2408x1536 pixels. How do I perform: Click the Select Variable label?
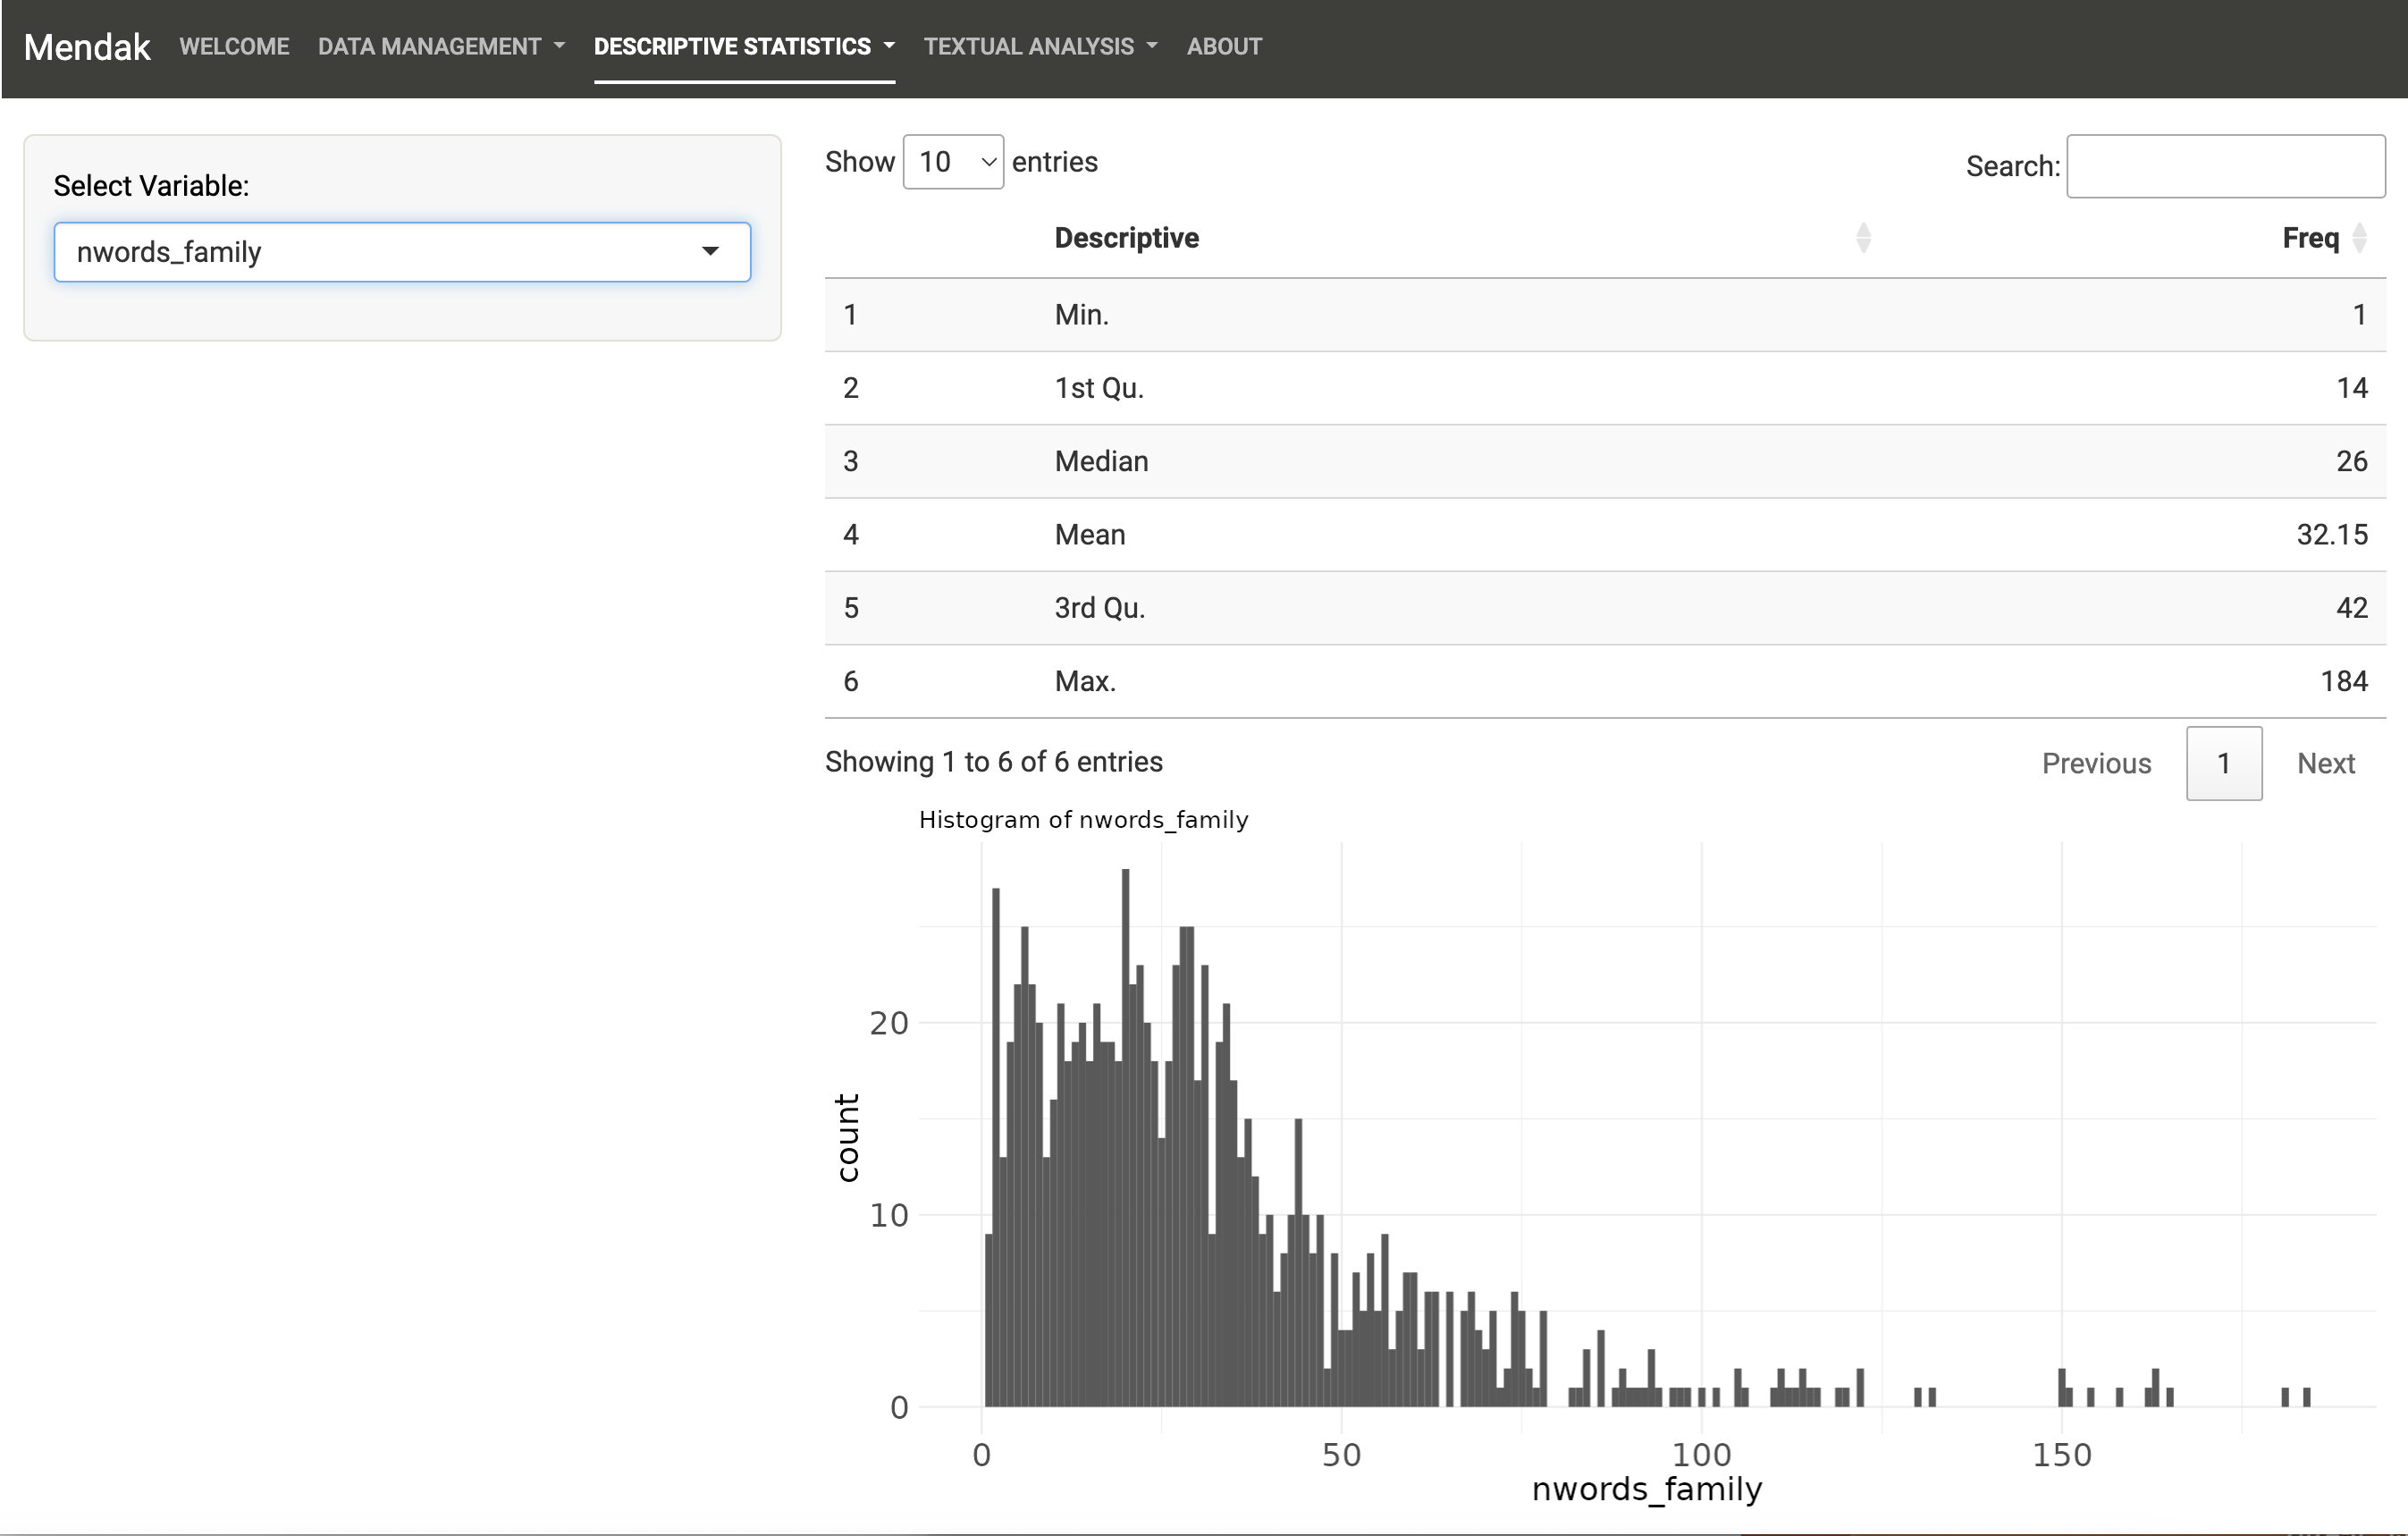[151, 186]
